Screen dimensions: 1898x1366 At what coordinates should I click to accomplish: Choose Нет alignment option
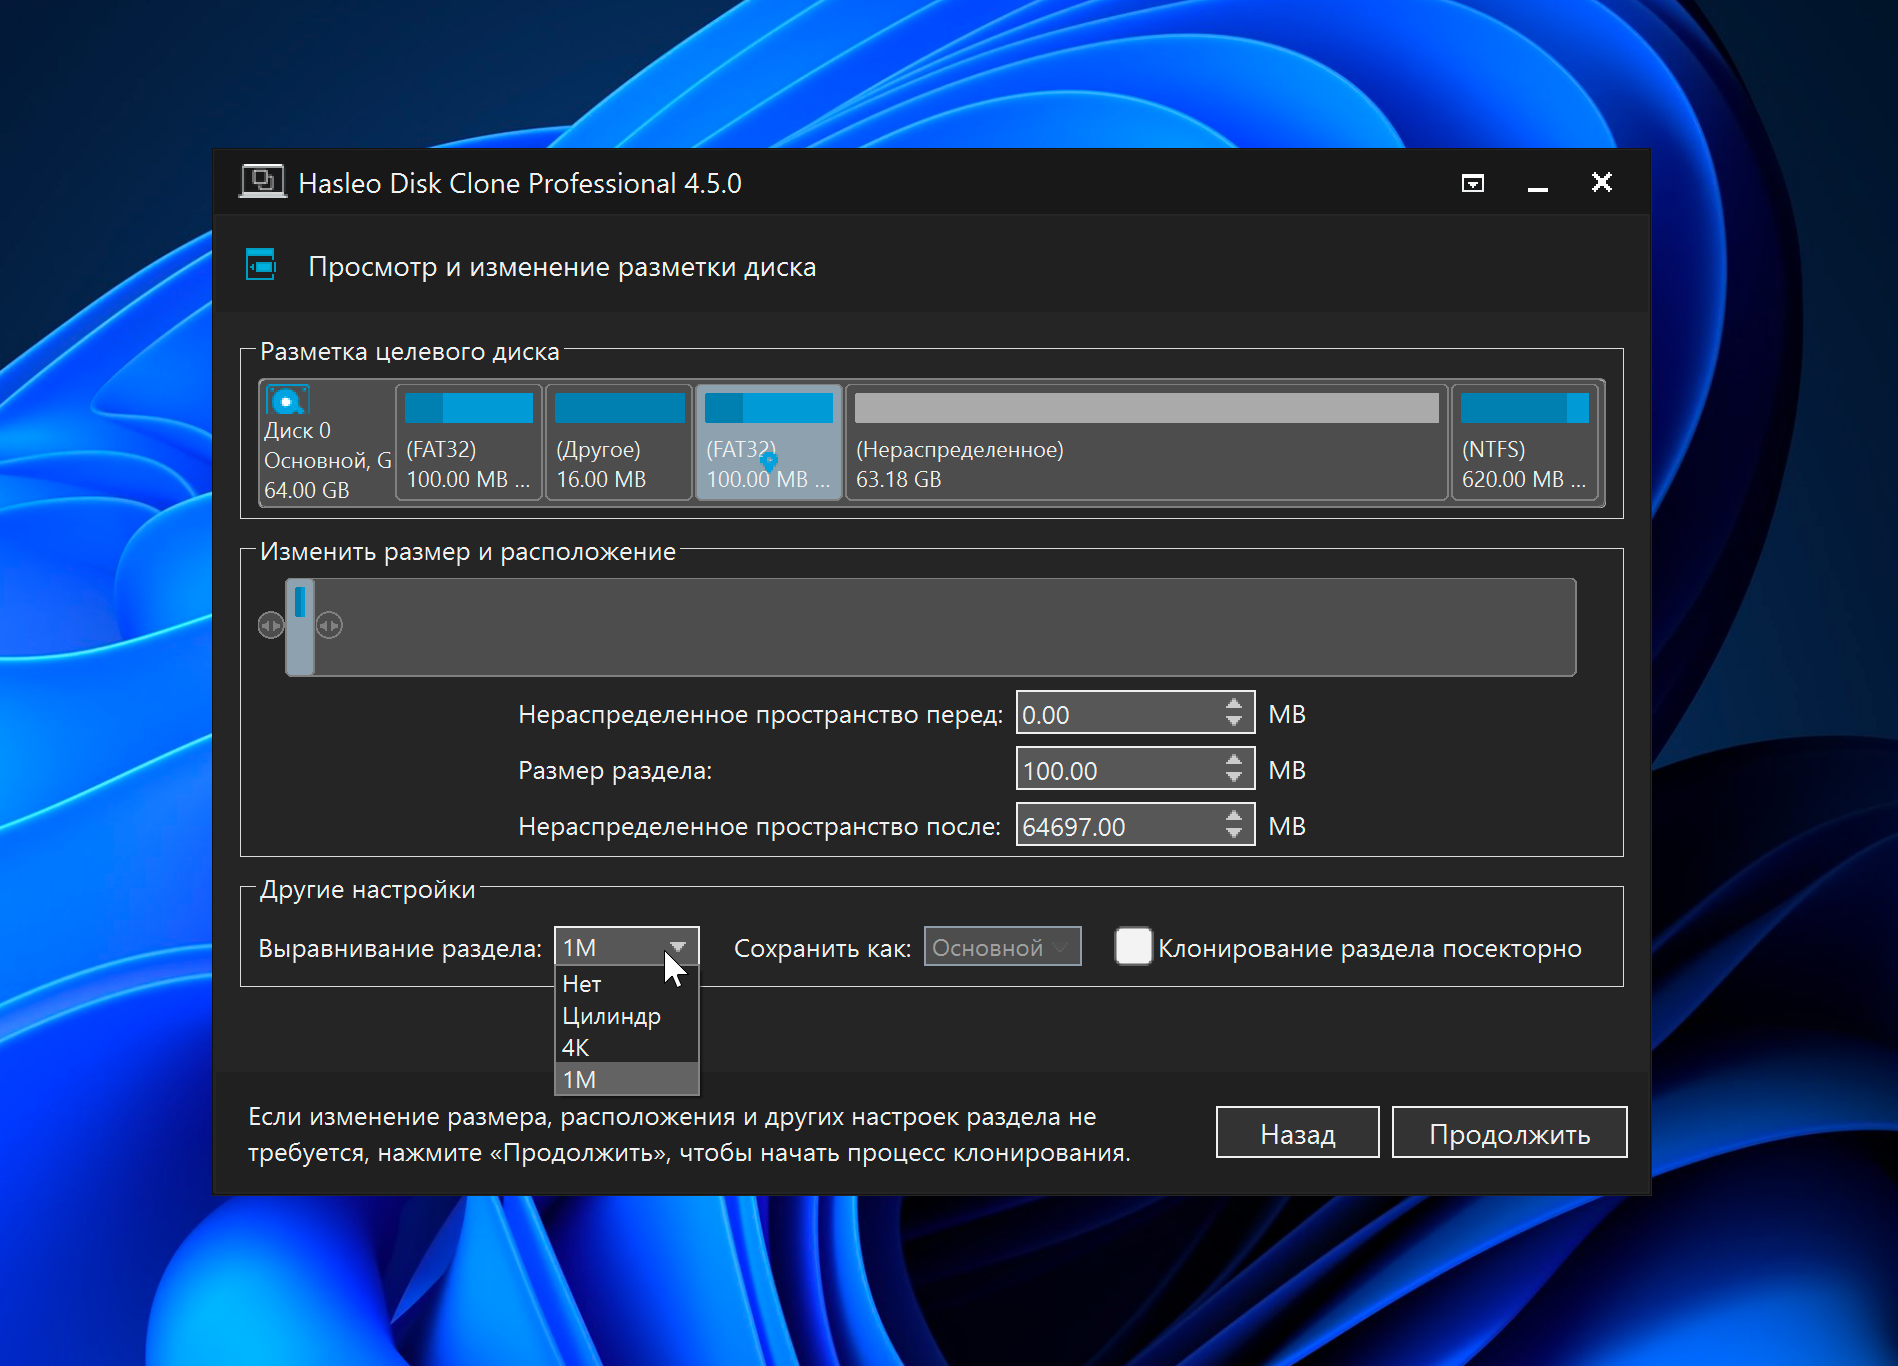[x=627, y=984]
